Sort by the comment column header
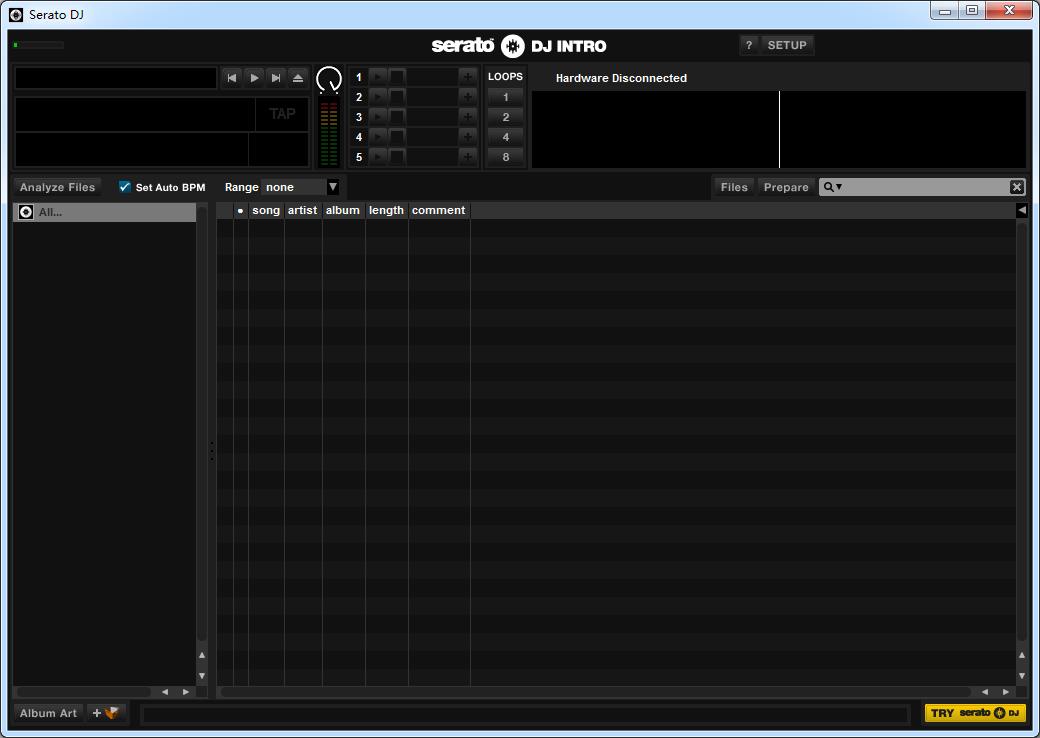Image resolution: width=1040 pixels, height=738 pixels. [438, 210]
